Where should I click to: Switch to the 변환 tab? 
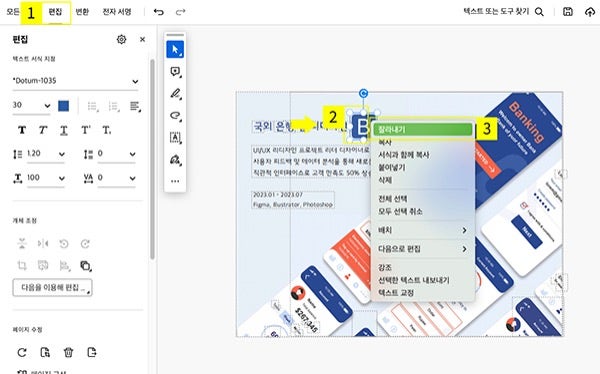point(82,12)
